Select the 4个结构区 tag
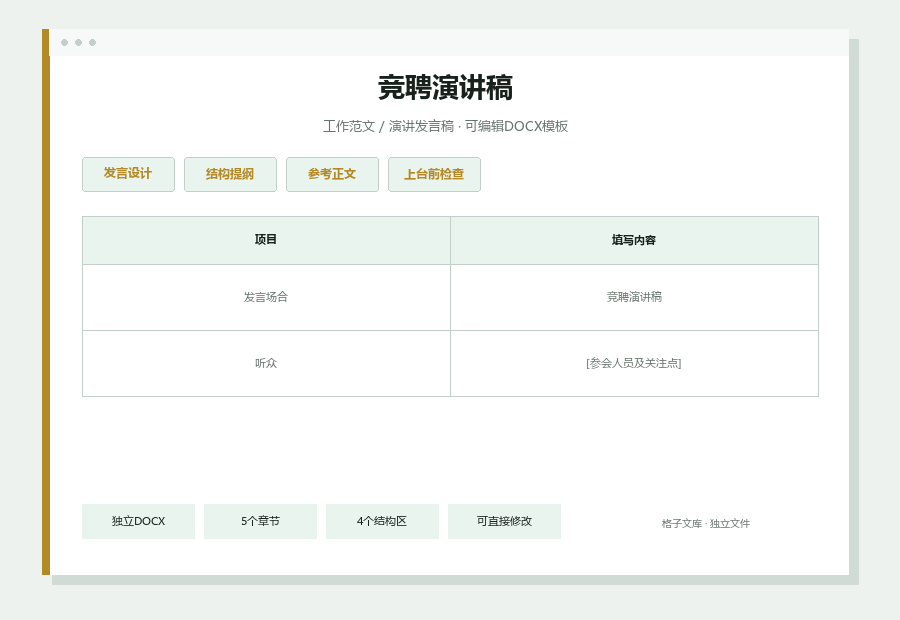Image resolution: width=900 pixels, height=620 pixels. pyautogui.click(x=382, y=521)
